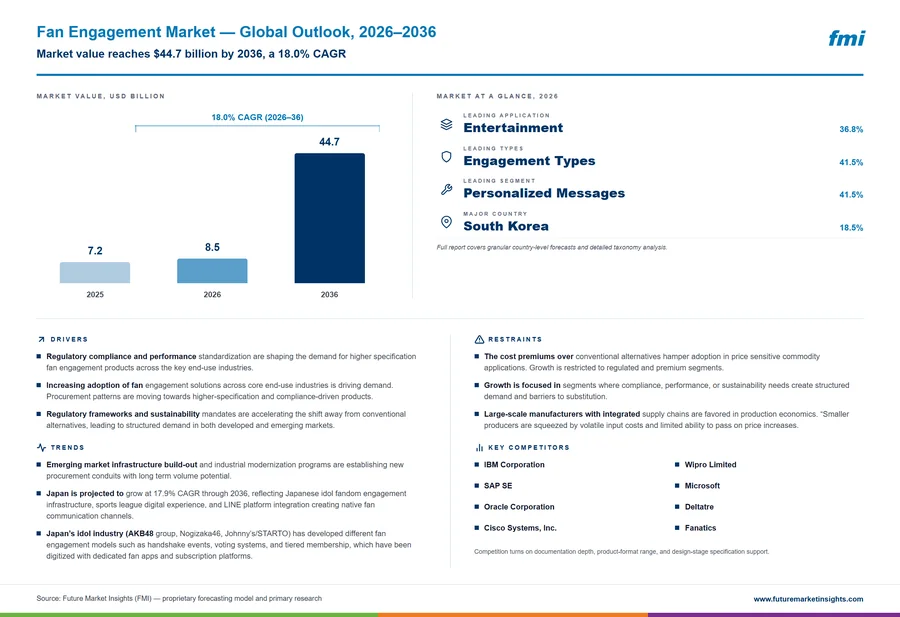900x617 pixels.
Task: Select "Oracle Corporation" in the competitors list
Action: [x=519, y=507]
